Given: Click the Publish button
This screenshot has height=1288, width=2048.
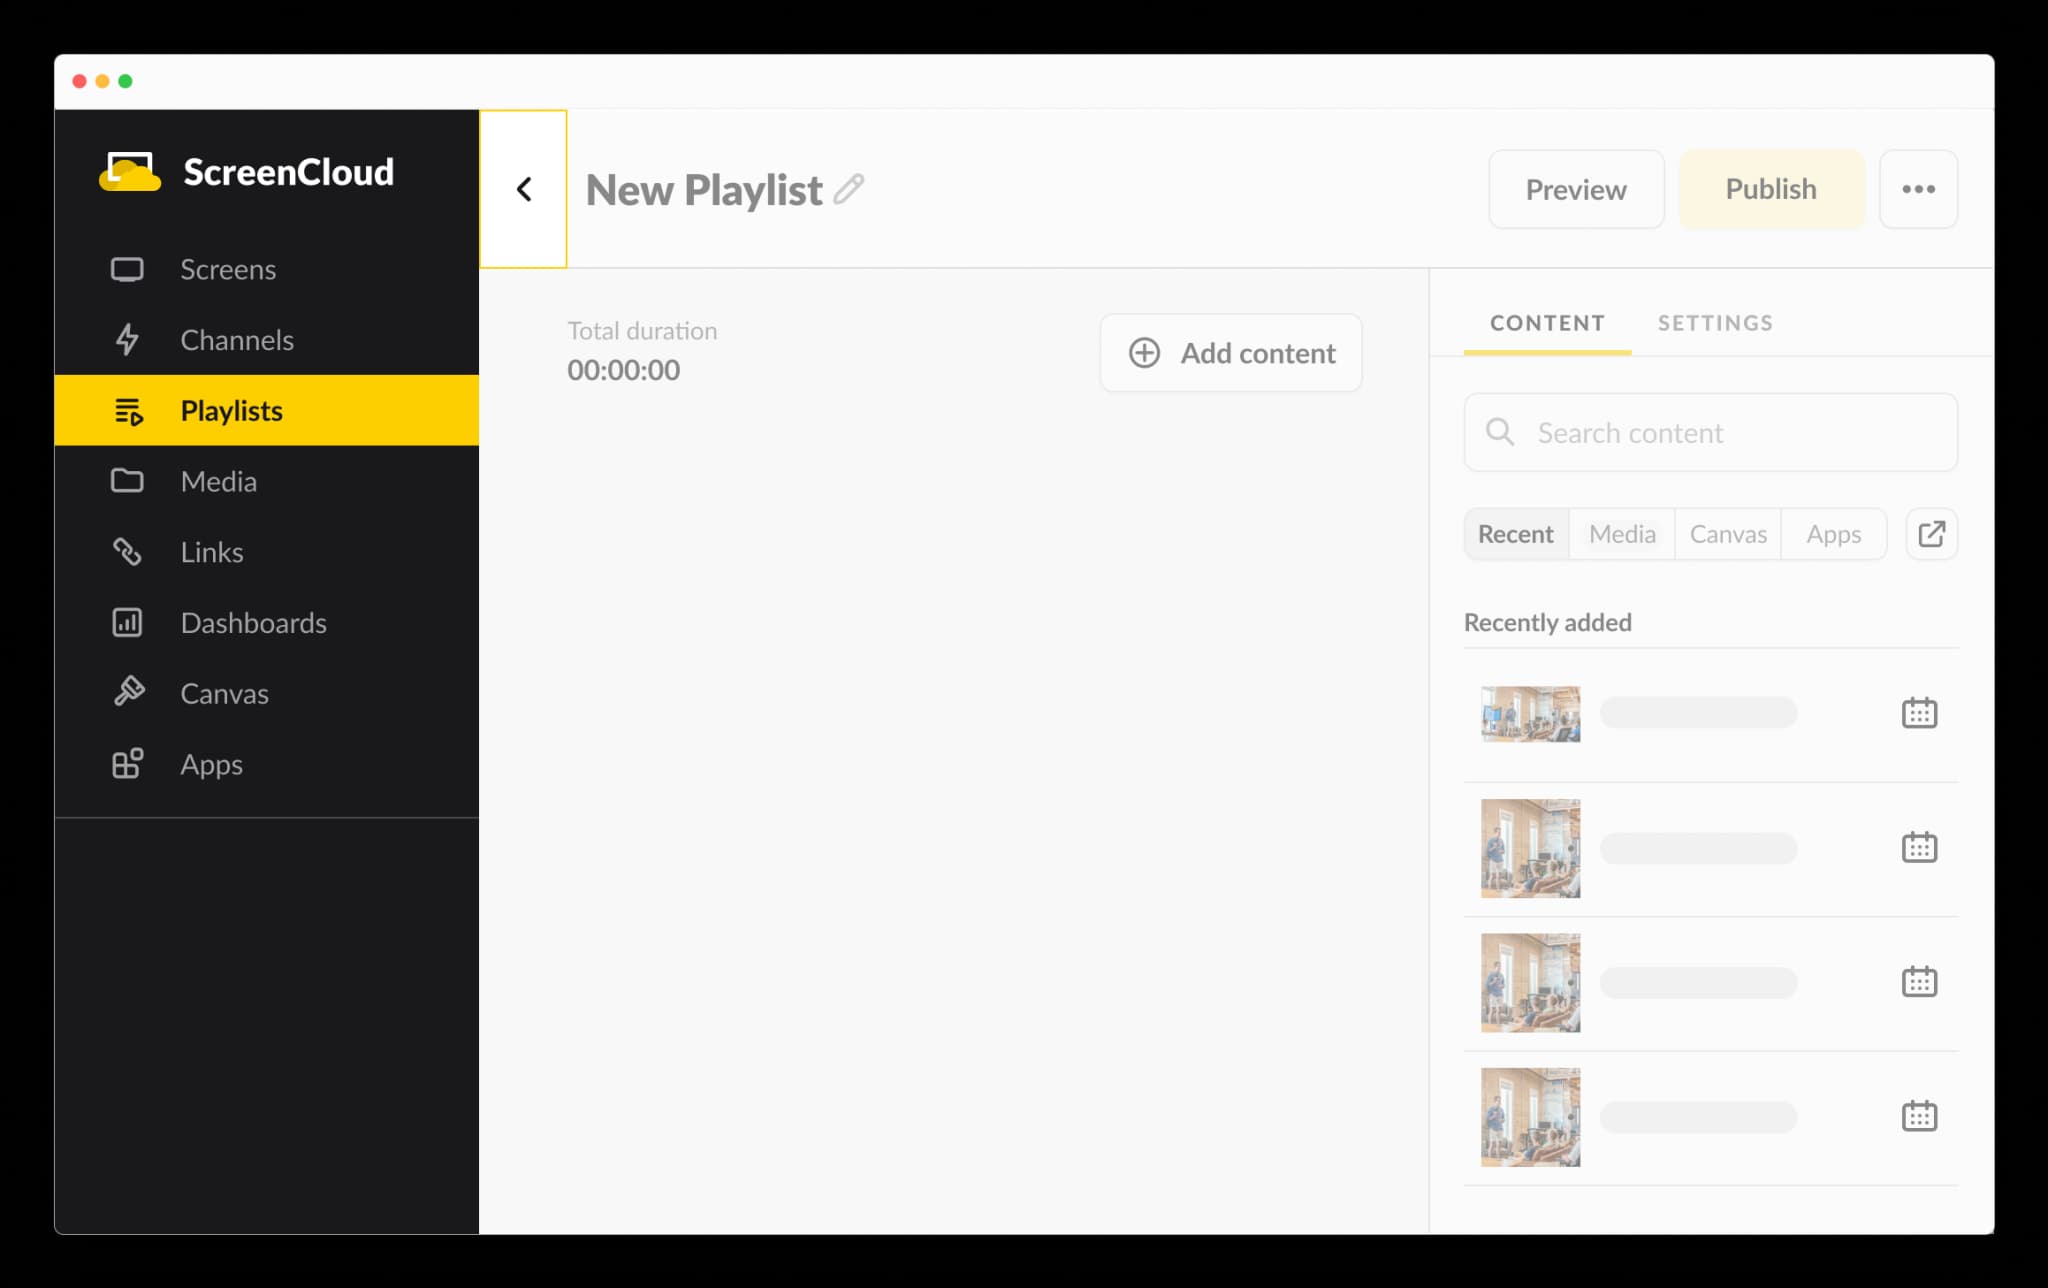Looking at the screenshot, I should click(1770, 188).
